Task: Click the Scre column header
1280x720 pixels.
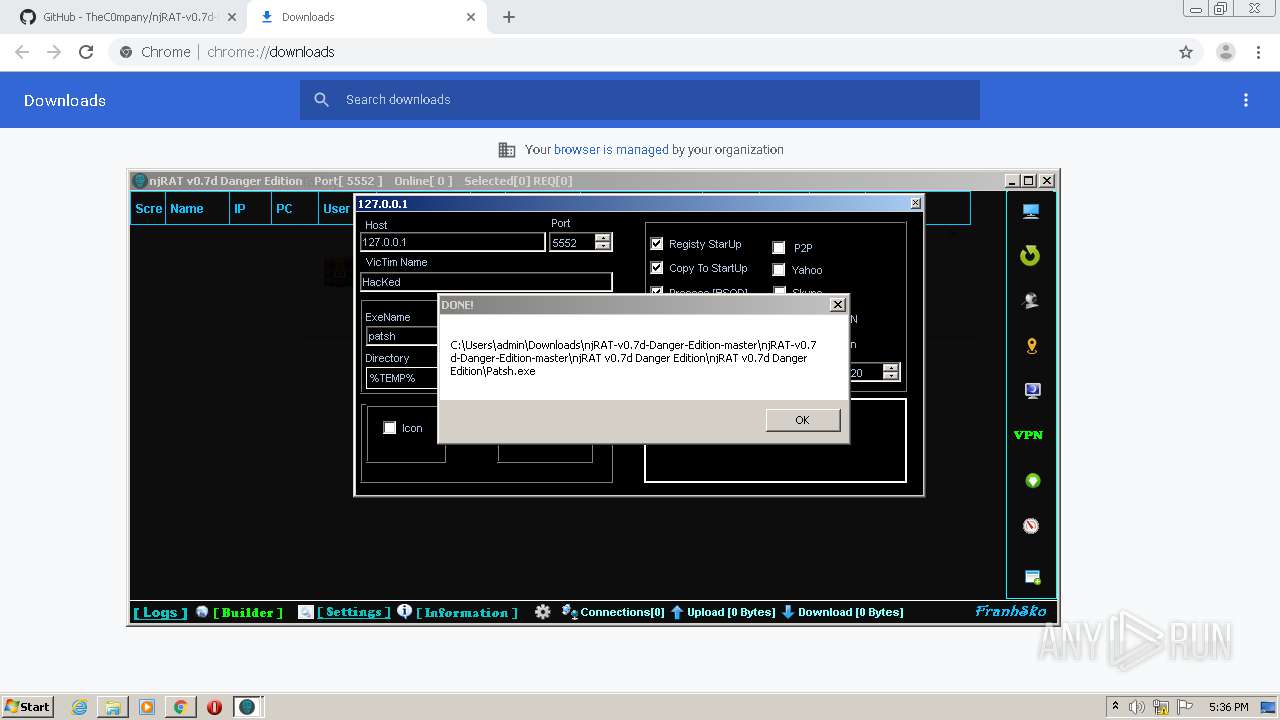Action: [x=148, y=209]
